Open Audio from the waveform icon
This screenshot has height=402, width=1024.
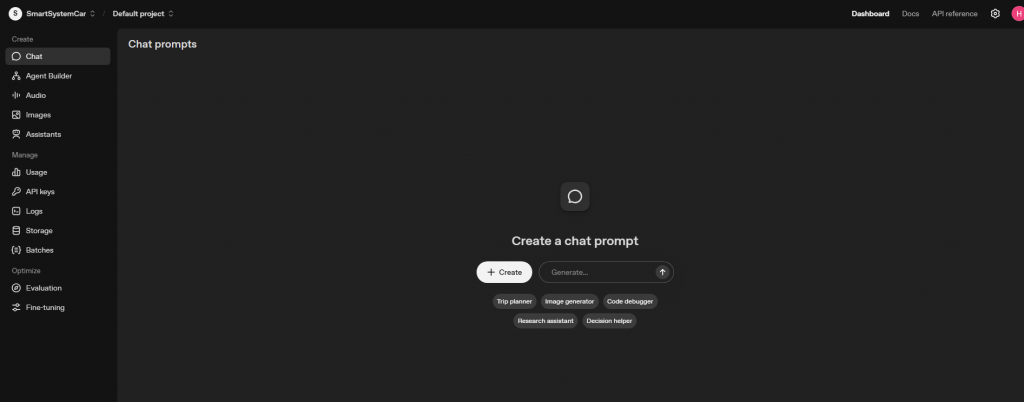[16, 95]
